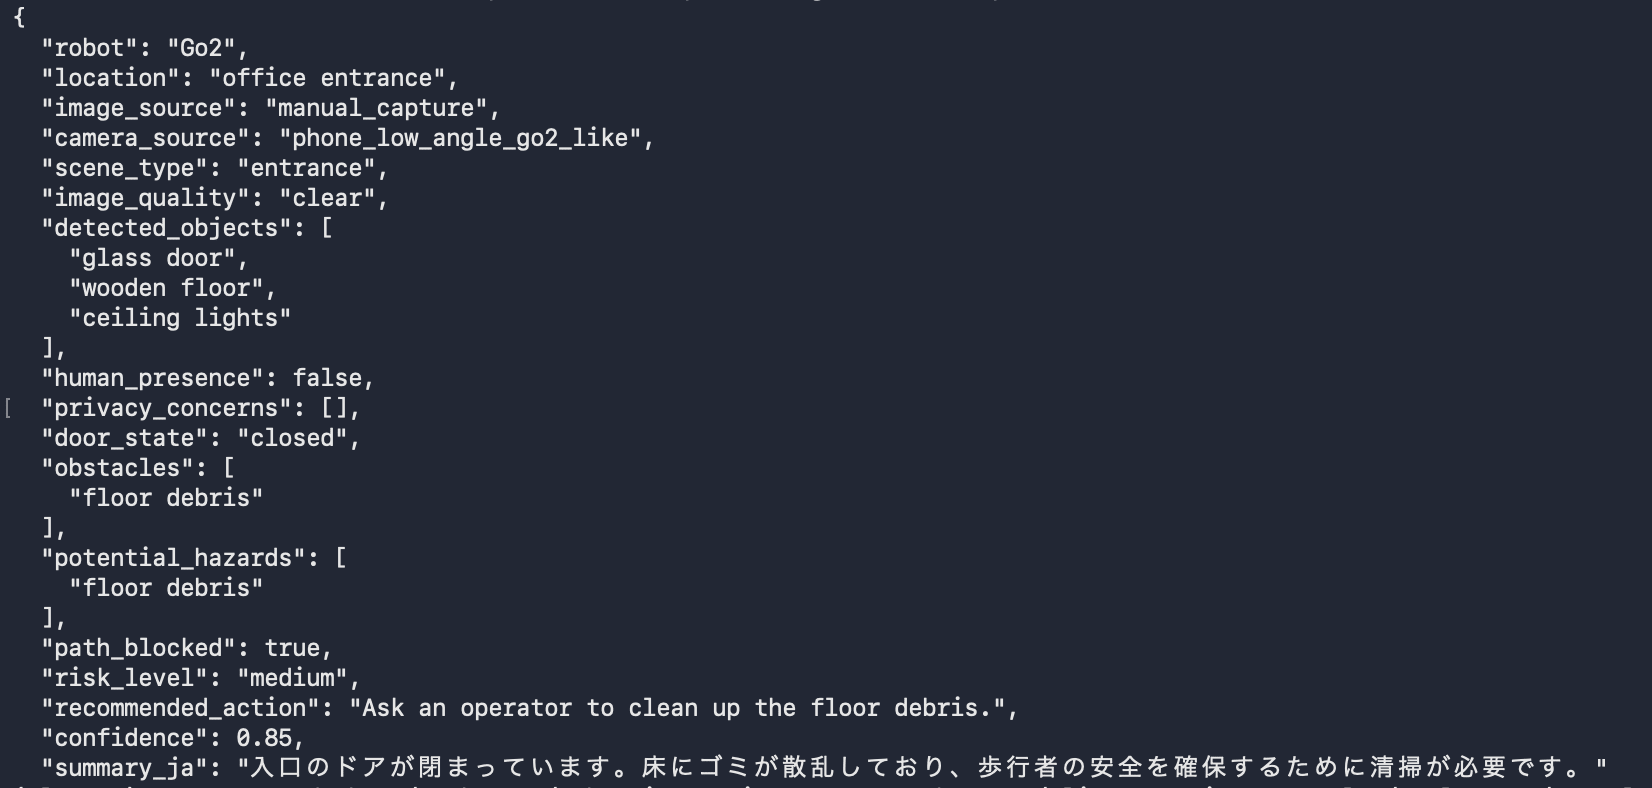Click the "clear" image quality value
The height and width of the screenshot is (788, 1652).
tap(327, 198)
